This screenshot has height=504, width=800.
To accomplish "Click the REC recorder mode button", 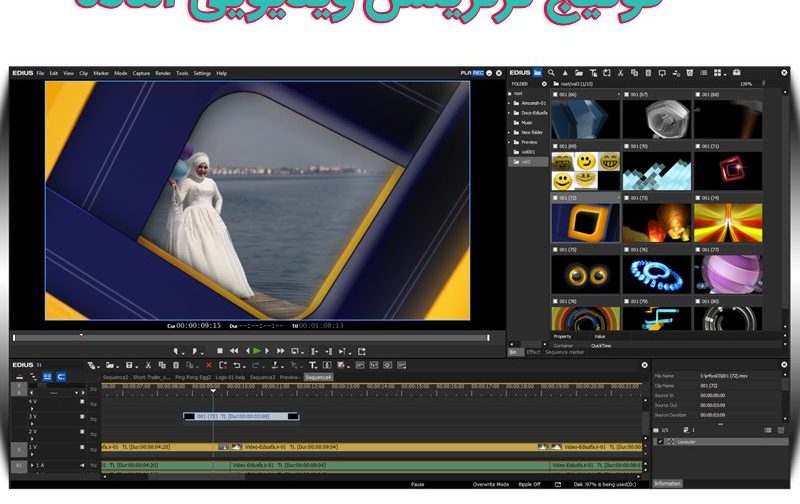I will click(478, 73).
